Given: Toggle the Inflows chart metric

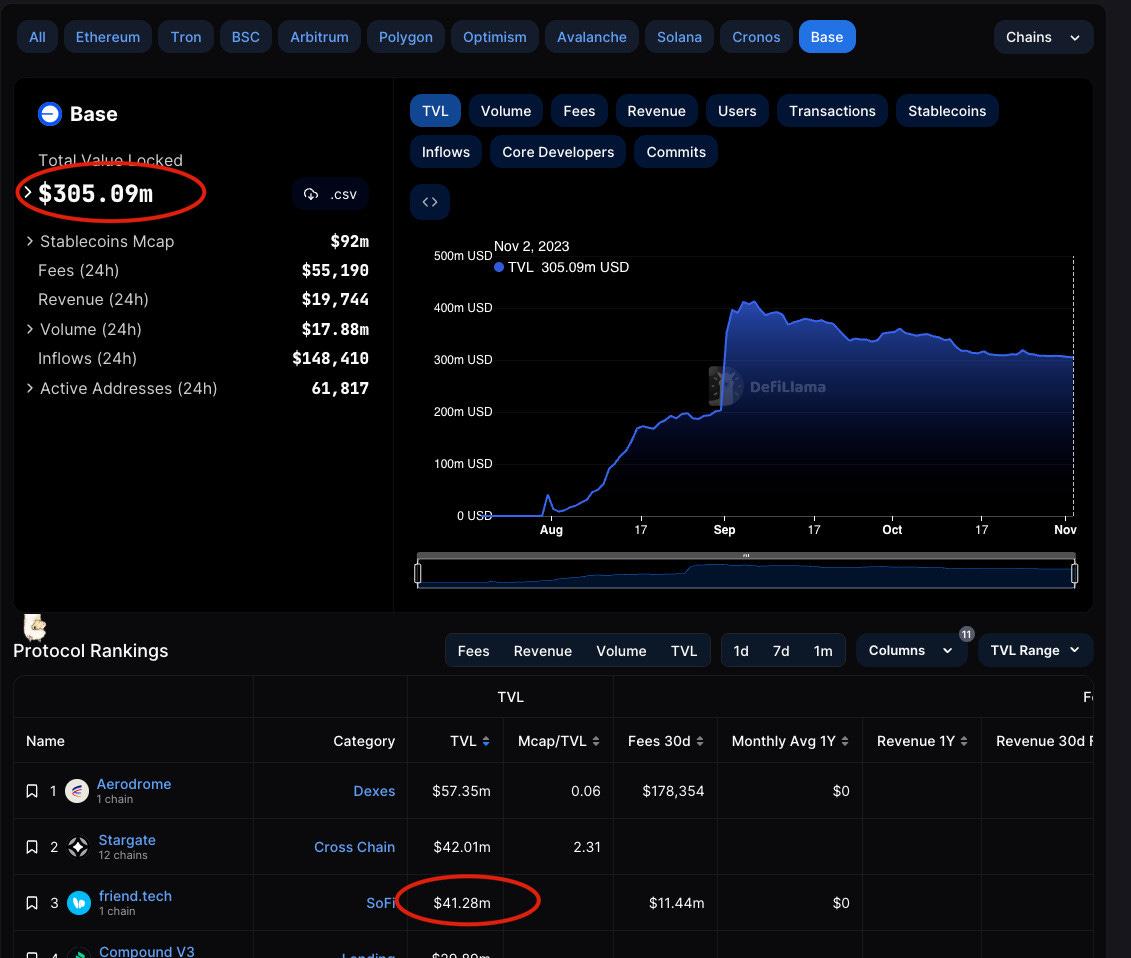Looking at the screenshot, I should [x=446, y=152].
